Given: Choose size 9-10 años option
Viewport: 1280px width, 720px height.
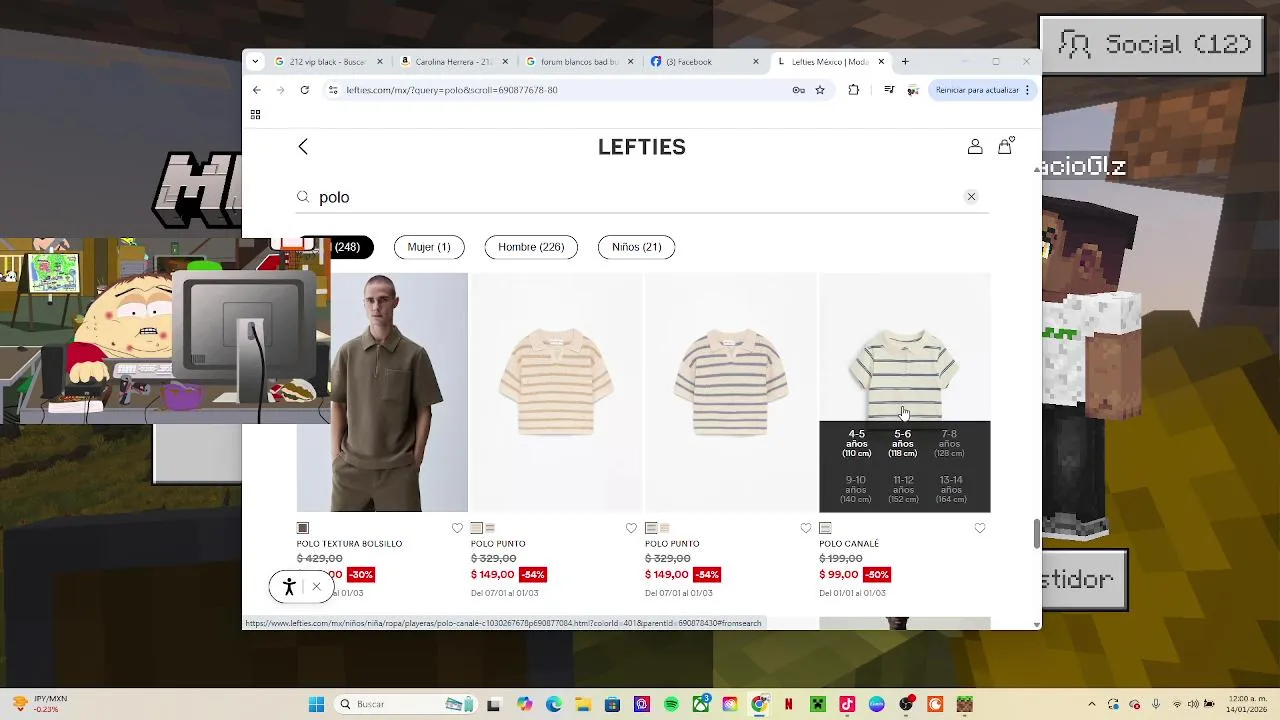Looking at the screenshot, I should pos(856,489).
